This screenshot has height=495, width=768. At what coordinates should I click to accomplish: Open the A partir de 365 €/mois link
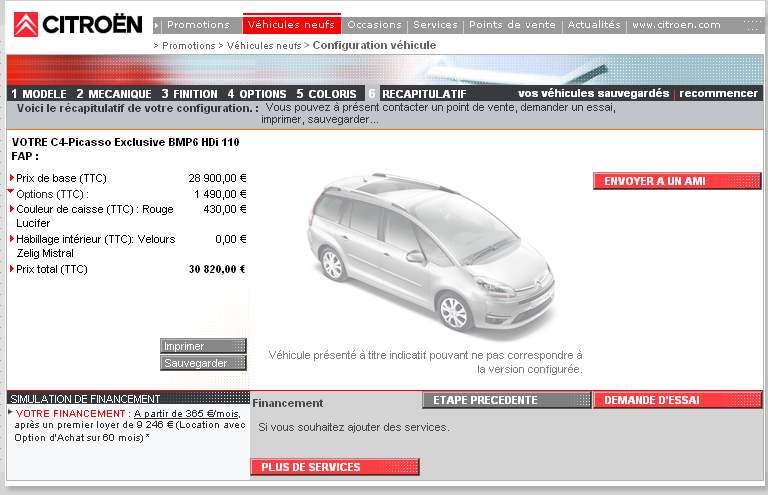point(187,413)
